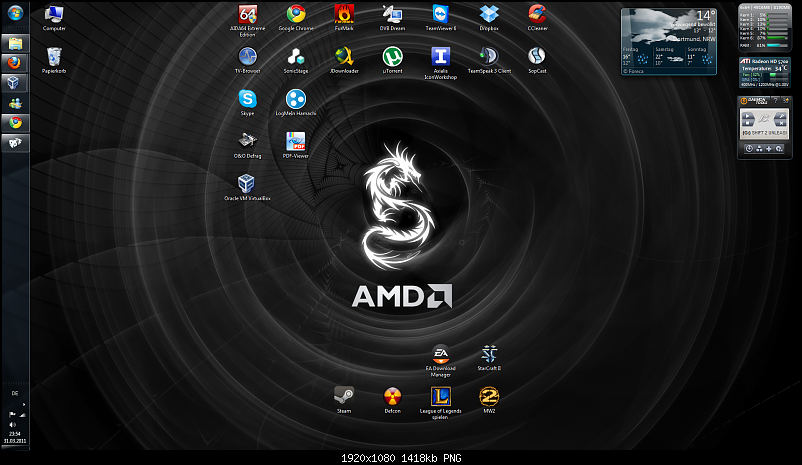The height and width of the screenshot is (465, 802).
Task: Select the virtual drive label in DAEMON gadget
Action: click(764, 133)
